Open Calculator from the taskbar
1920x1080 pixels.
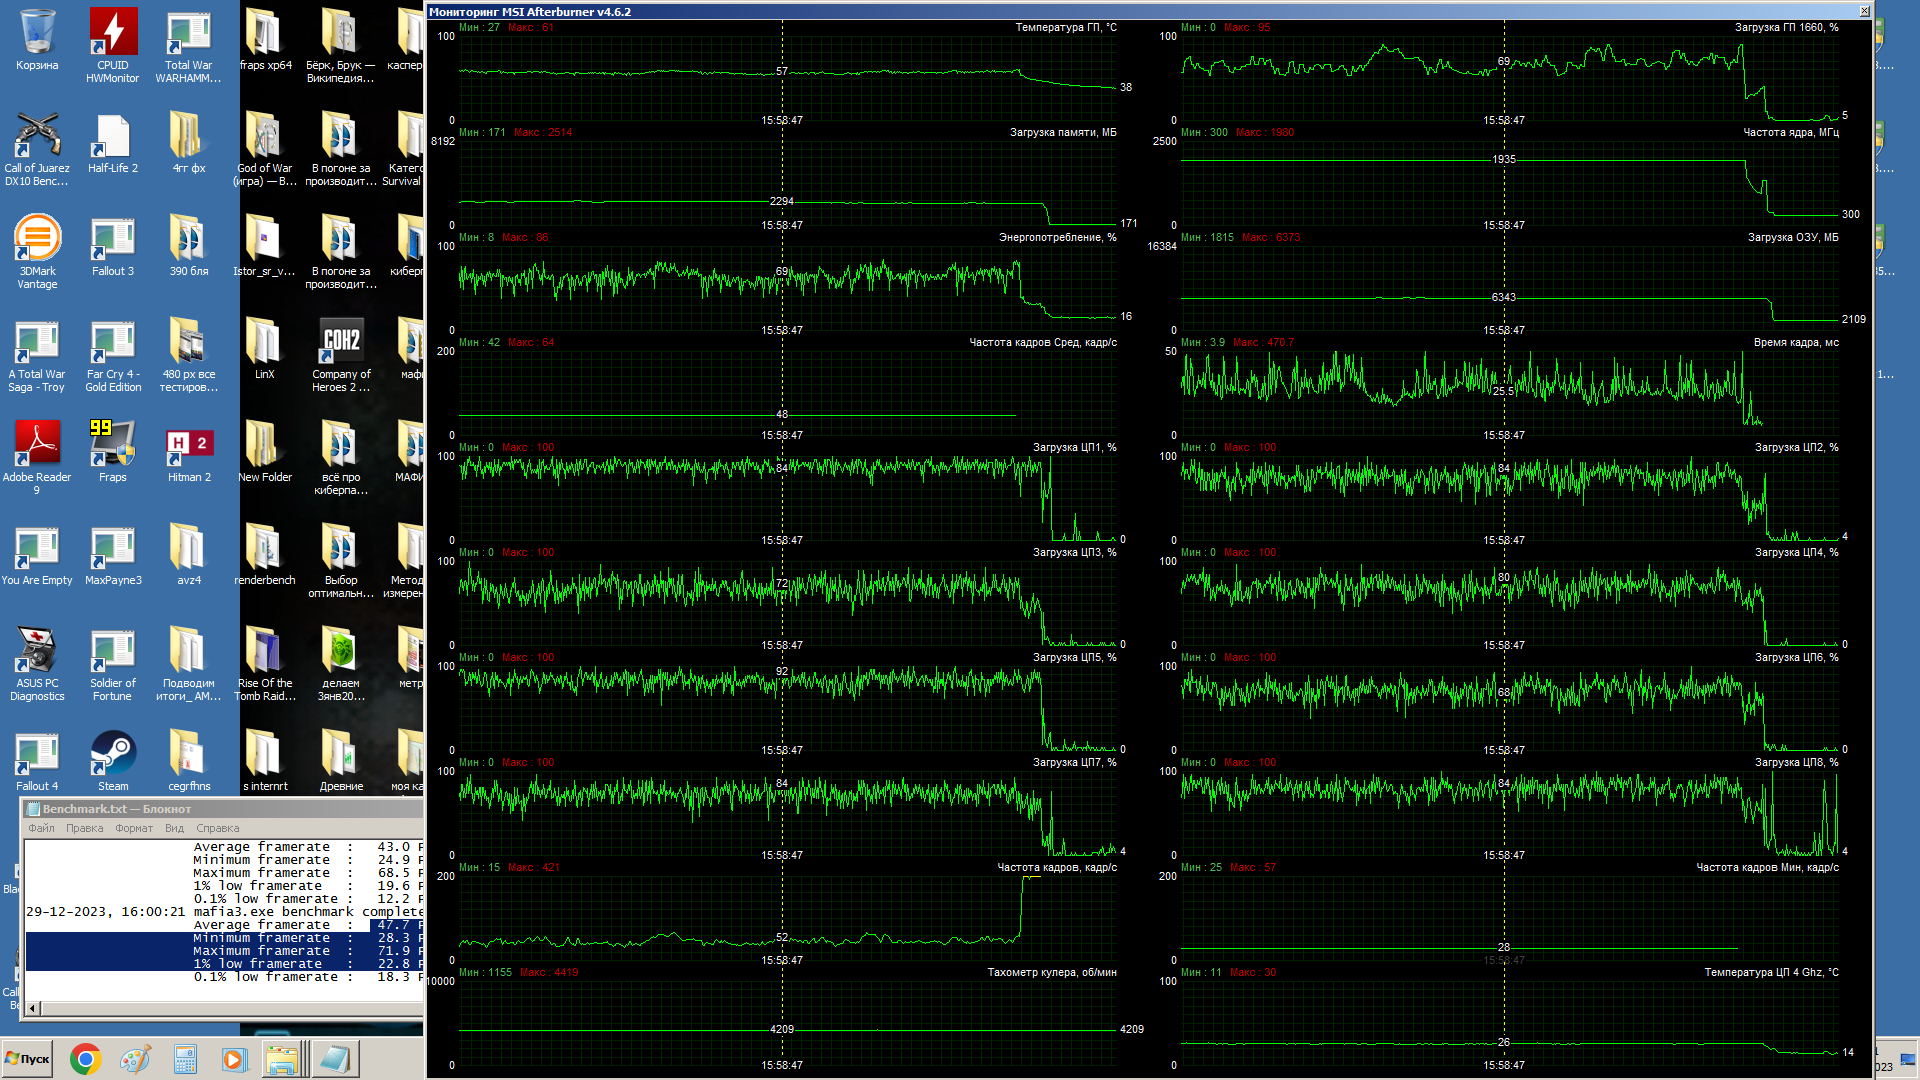[x=185, y=1059]
